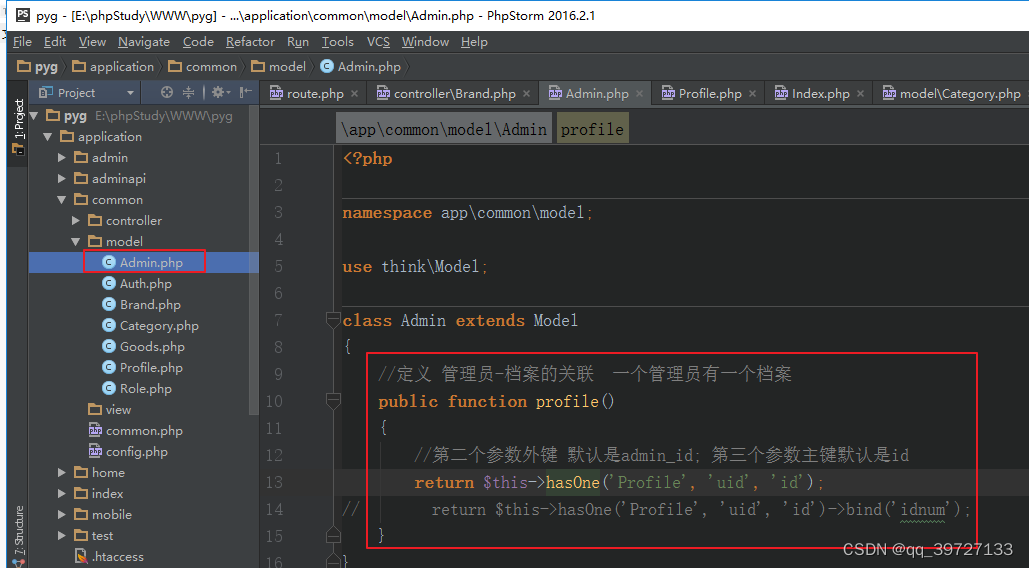The width and height of the screenshot is (1029, 568).
Task: Select config.php in the project tree
Action: point(129,451)
